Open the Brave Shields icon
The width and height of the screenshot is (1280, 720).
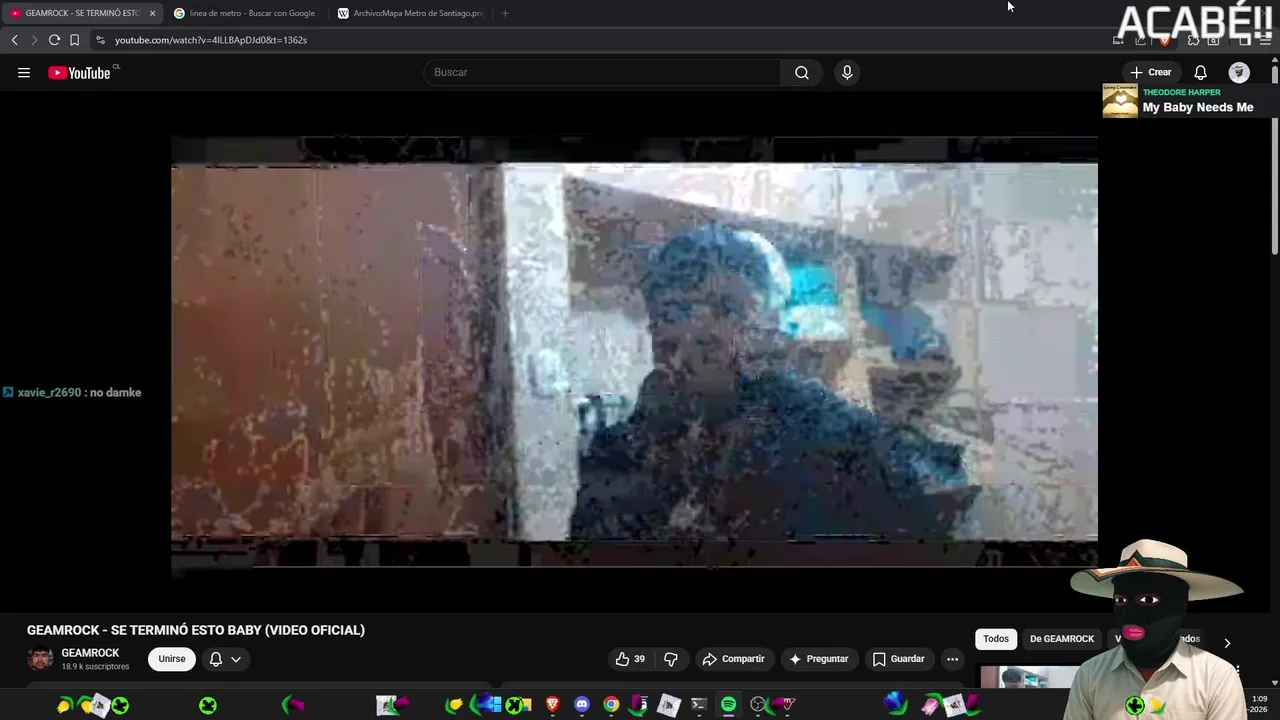coord(1164,40)
